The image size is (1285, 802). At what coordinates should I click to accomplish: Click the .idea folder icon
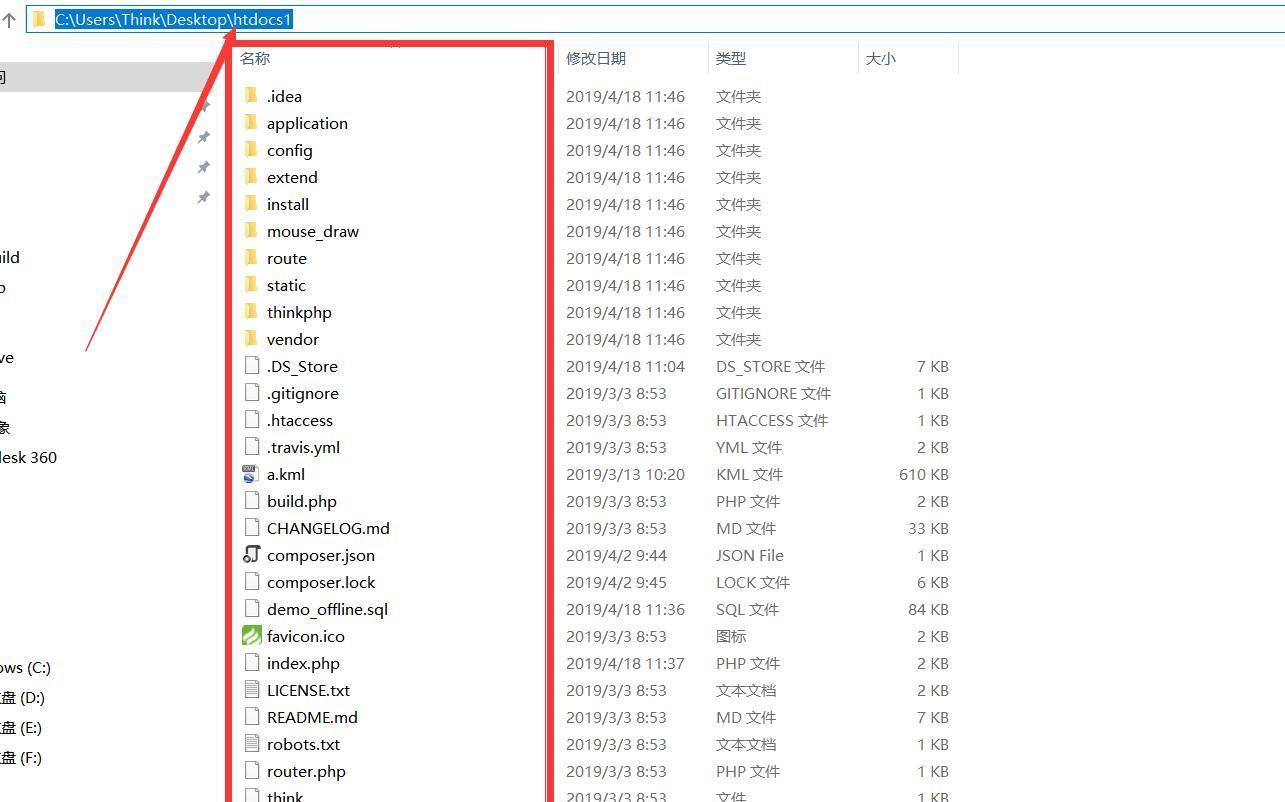251,96
